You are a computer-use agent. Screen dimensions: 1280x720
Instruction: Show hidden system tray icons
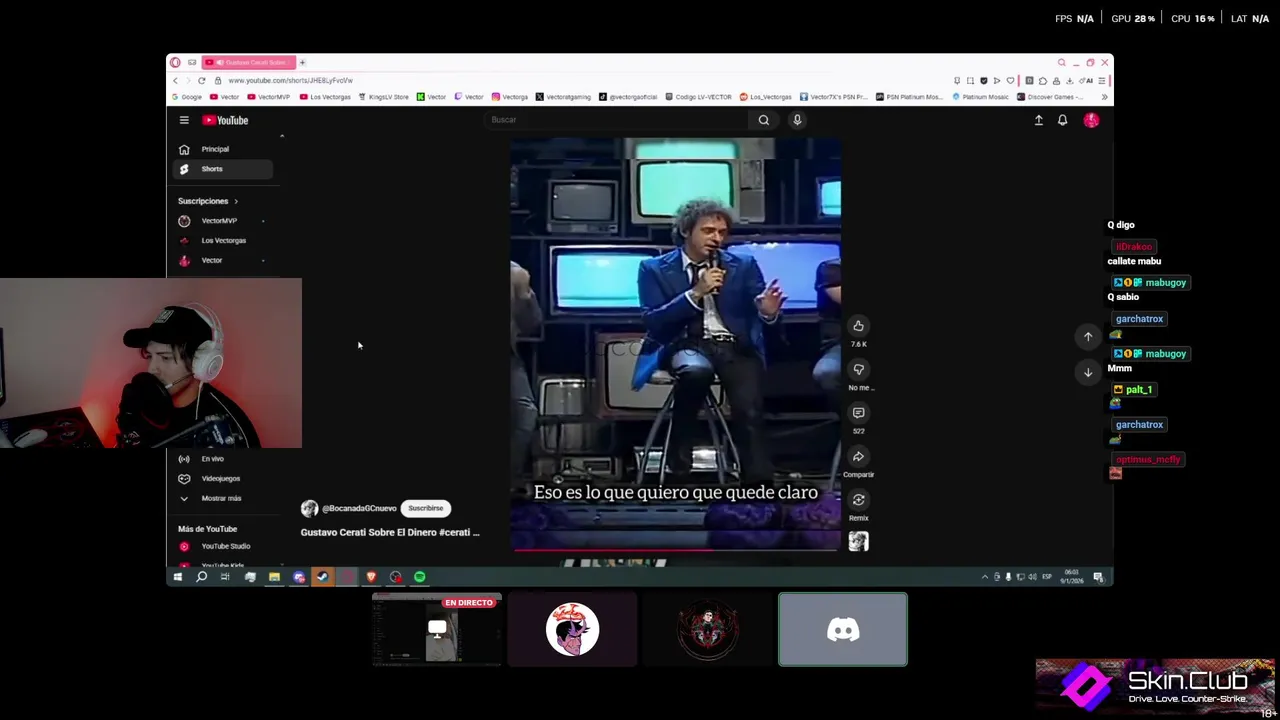point(984,577)
